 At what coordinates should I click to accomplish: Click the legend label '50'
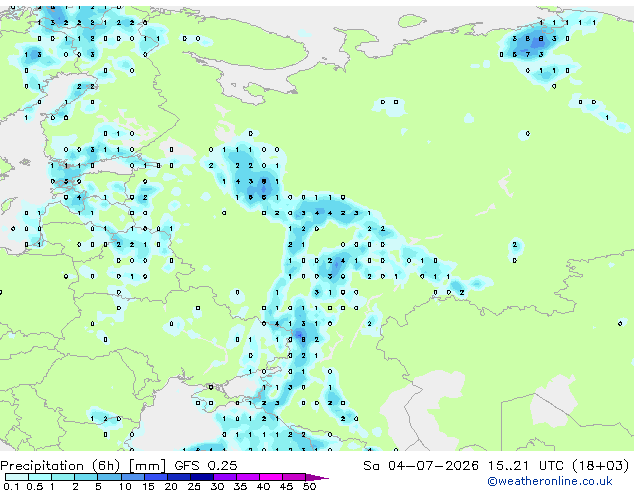(x=309, y=486)
